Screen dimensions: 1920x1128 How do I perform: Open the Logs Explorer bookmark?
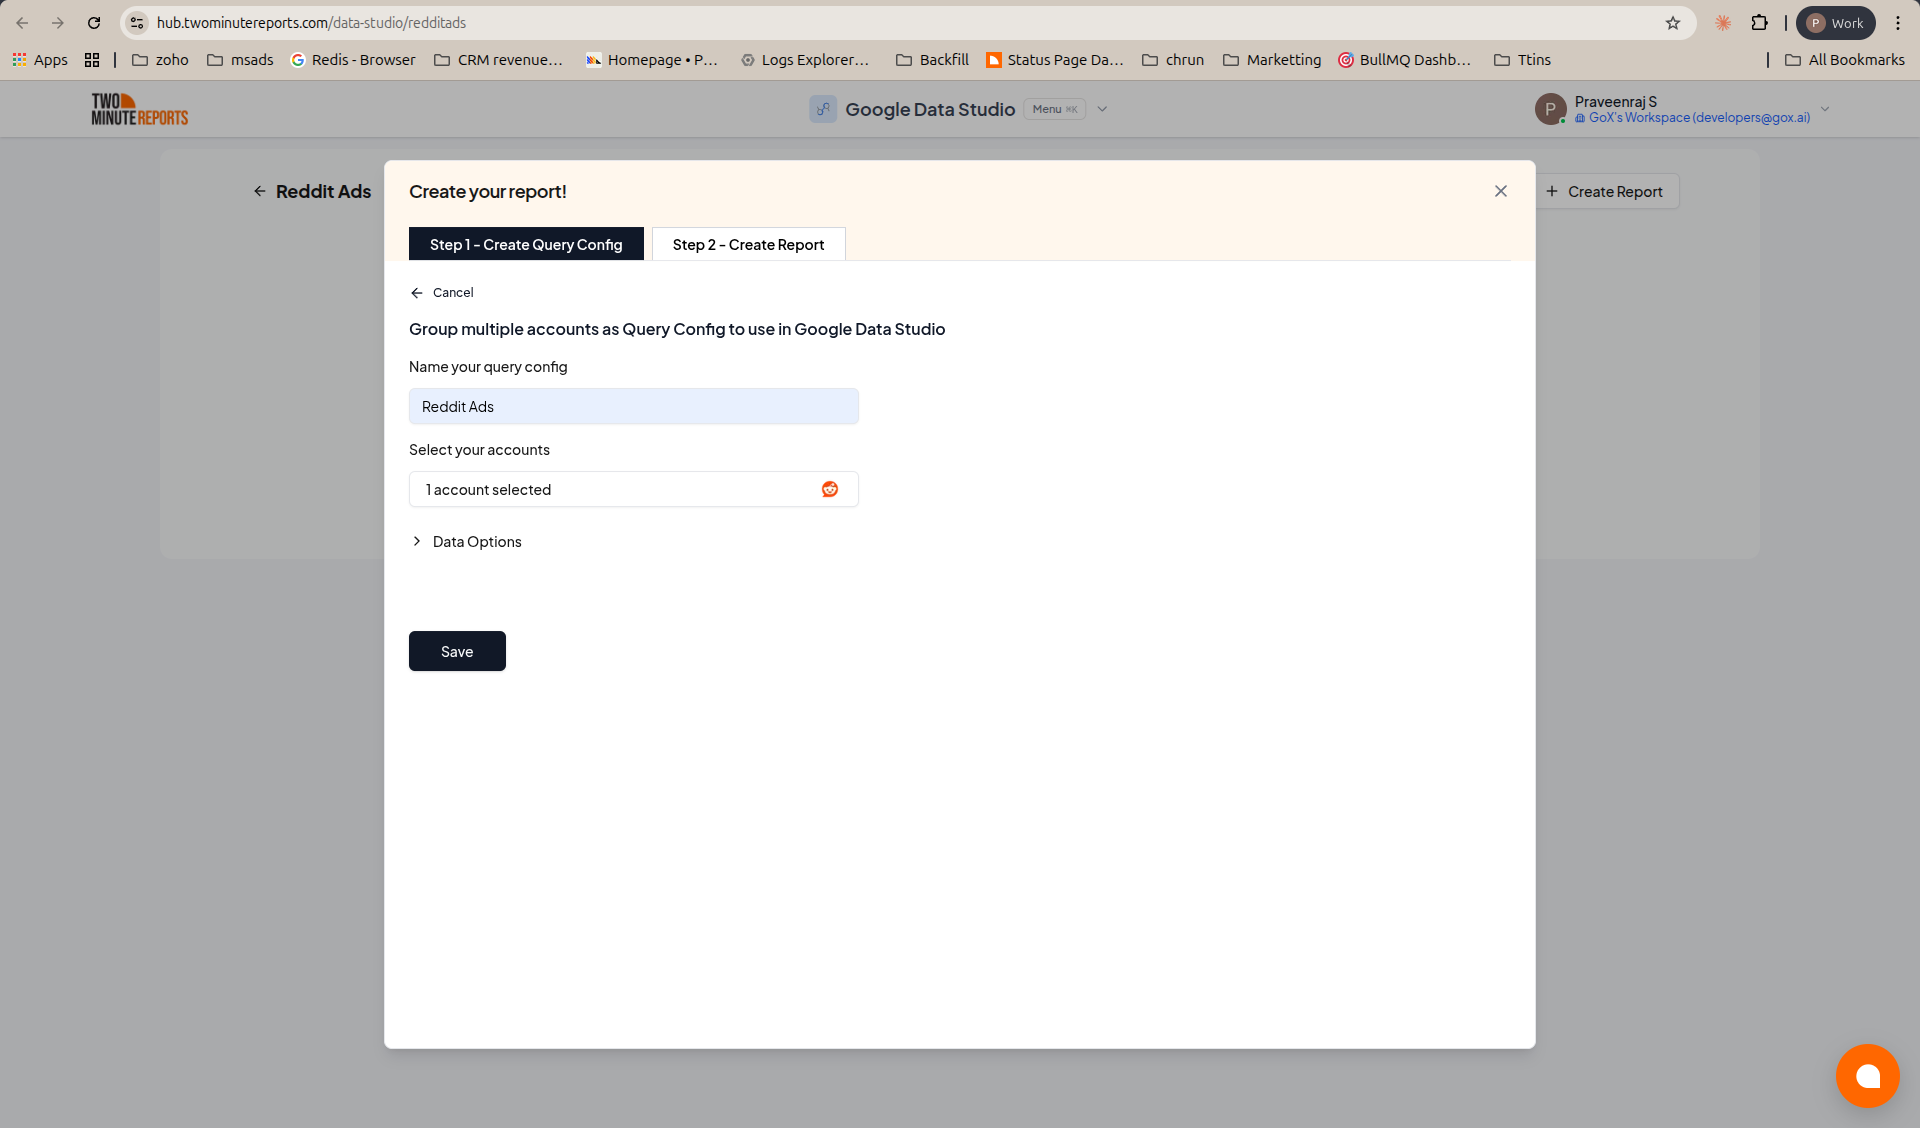805,60
